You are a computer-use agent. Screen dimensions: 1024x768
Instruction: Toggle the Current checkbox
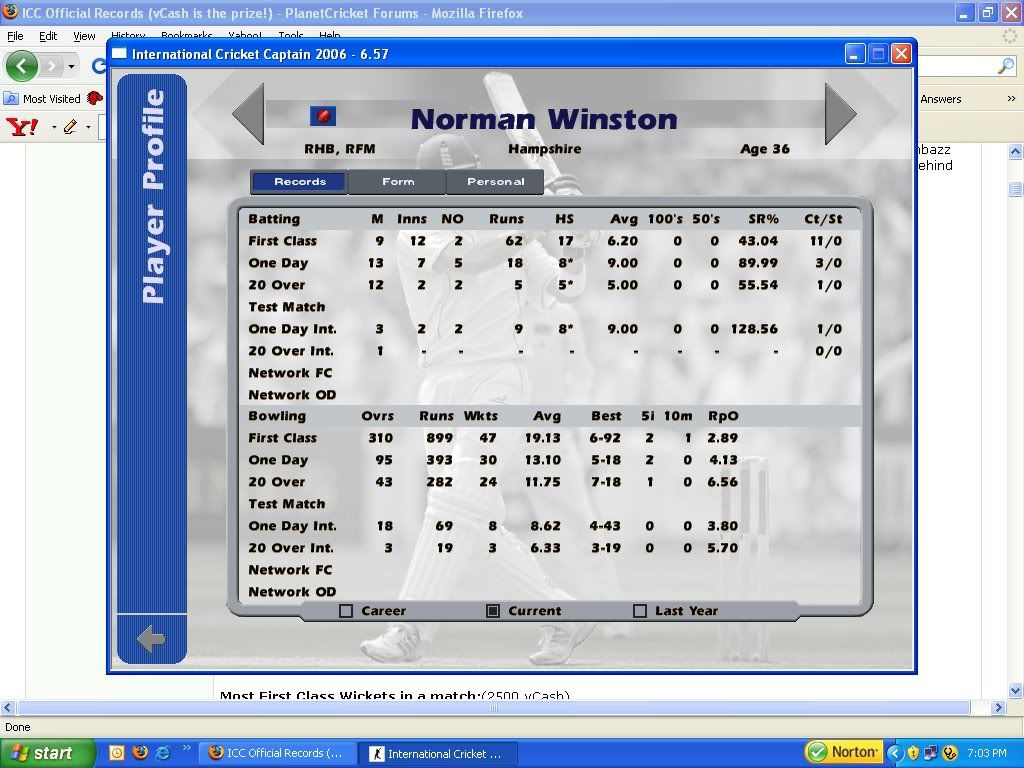point(493,611)
